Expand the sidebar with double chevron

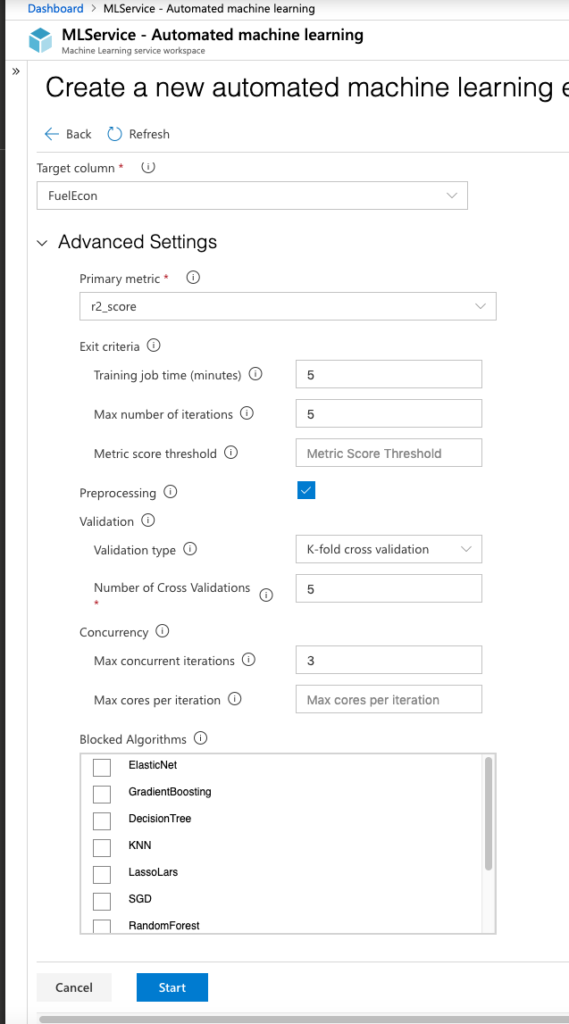16,71
